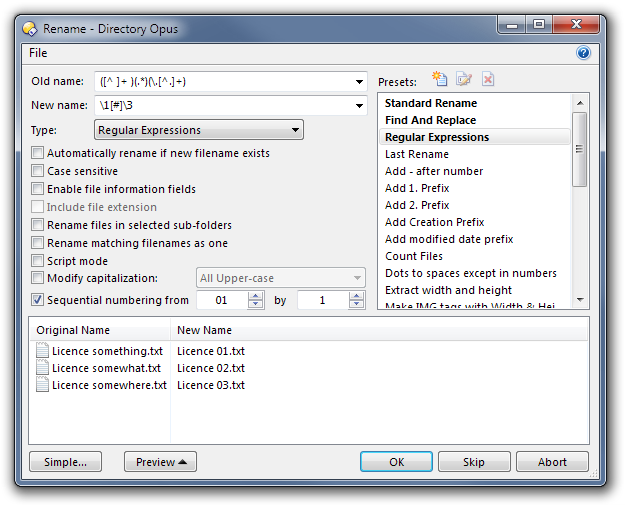Viewport: 625px width, 505px height.
Task: Uncheck Sequential numbering from
Action: [37, 300]
